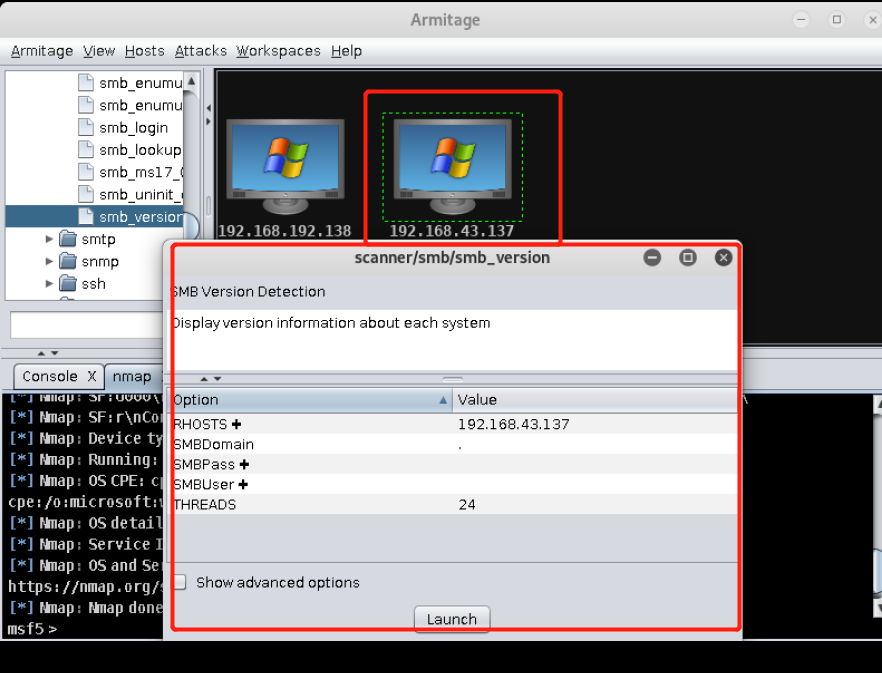Click the smb_version module file icon
This screenshot has height=673, width=882.
pos(86,217)
